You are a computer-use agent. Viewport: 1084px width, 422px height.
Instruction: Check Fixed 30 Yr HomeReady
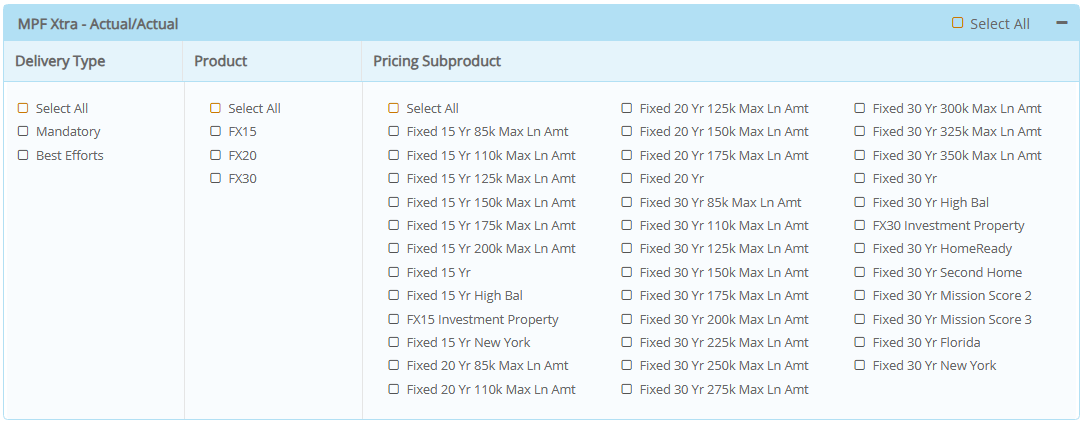pyautogui.click(x=860, y=248)
